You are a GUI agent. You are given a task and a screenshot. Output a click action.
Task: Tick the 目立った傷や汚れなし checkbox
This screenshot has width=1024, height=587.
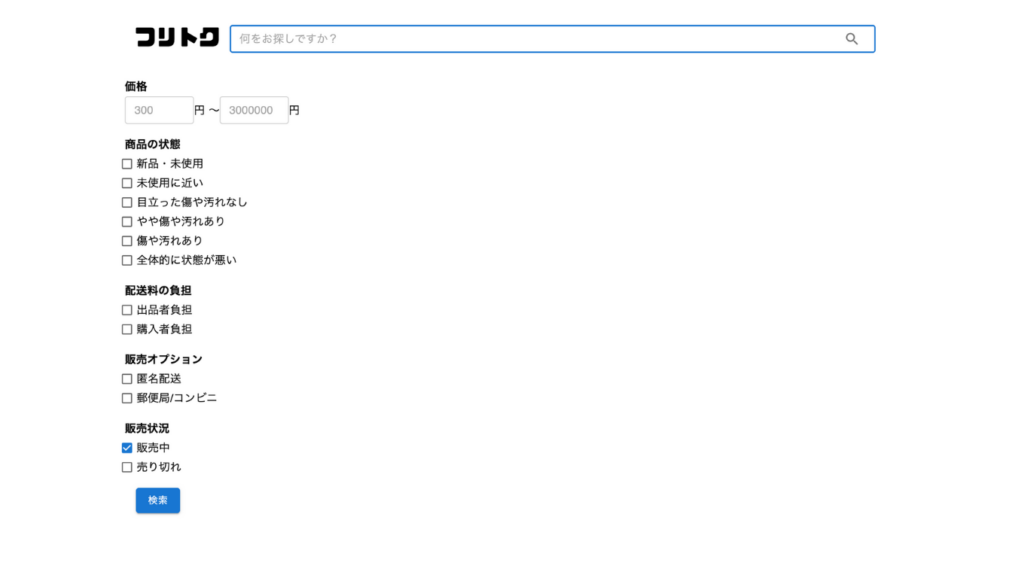(x=127, y=202)
